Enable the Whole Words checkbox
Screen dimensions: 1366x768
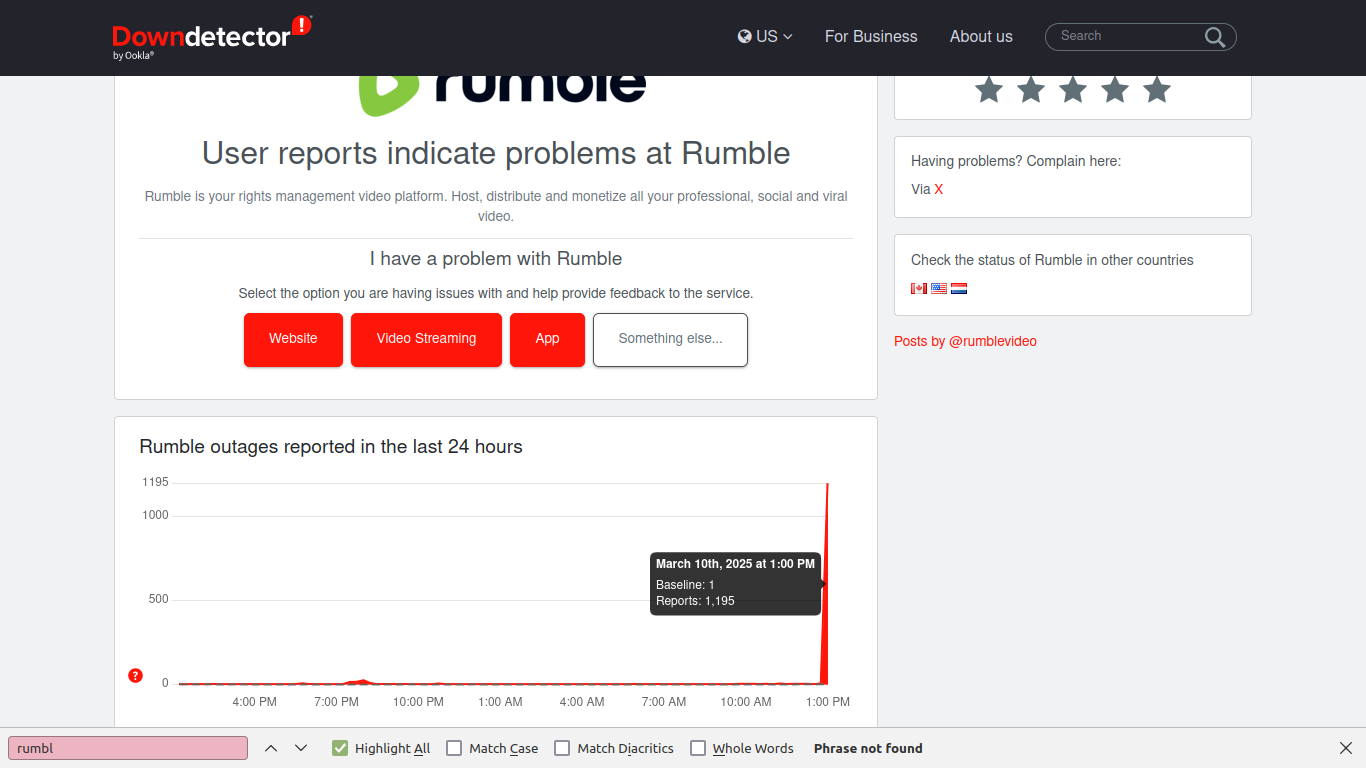(x=698, y=748)
